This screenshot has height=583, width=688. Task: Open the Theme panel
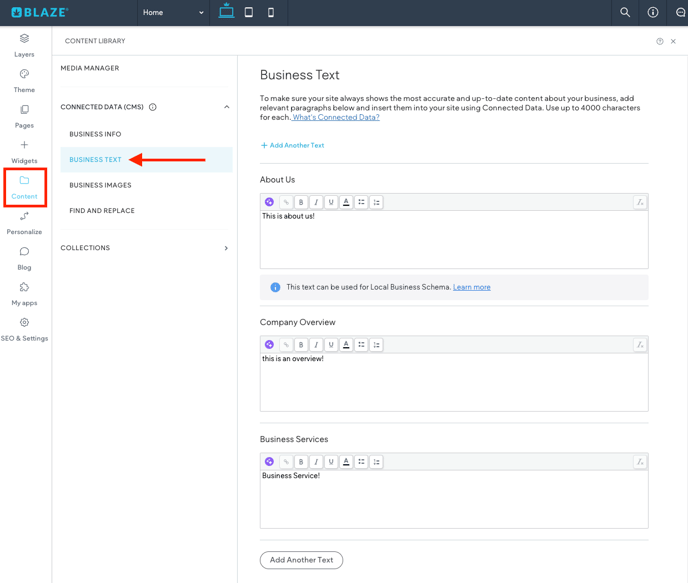[x=24, y=80]
